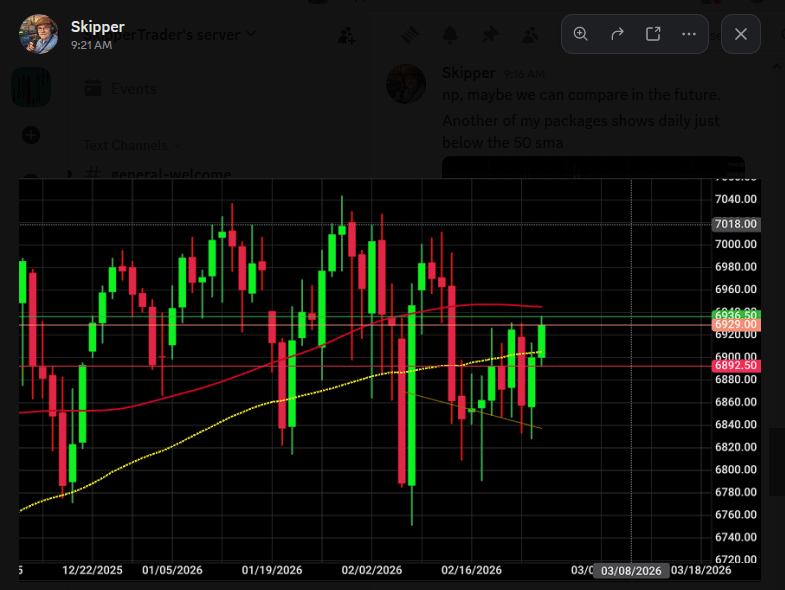The image size is (785, 590).
Task: Click the 7018.00 price label
Action: point(736,224)
